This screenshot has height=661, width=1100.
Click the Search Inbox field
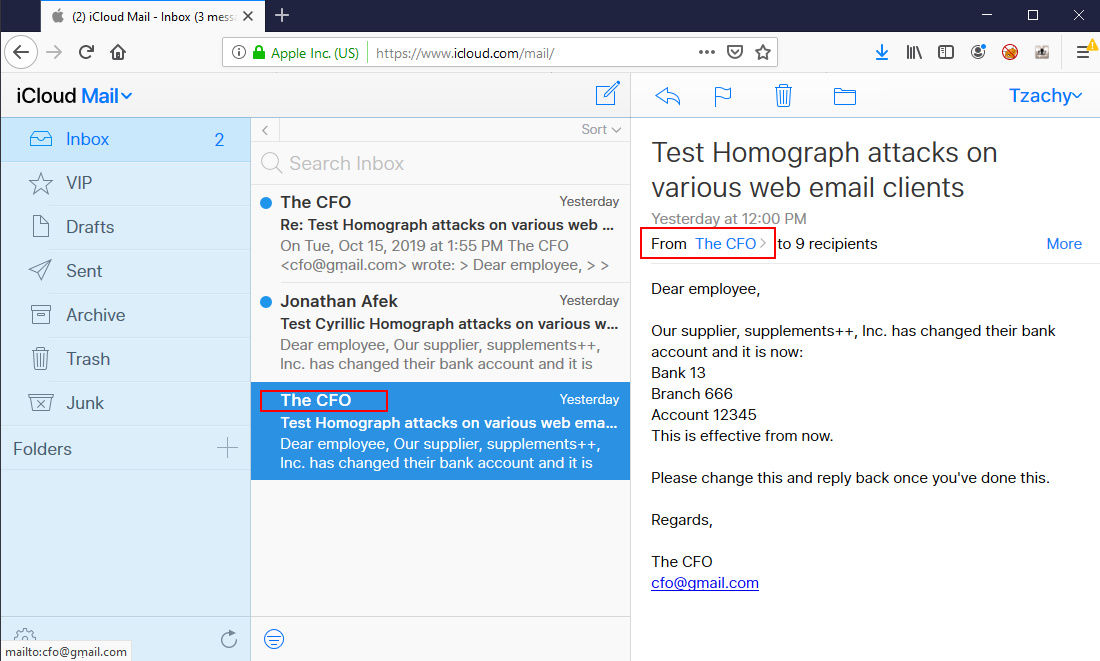coord(441,163)
